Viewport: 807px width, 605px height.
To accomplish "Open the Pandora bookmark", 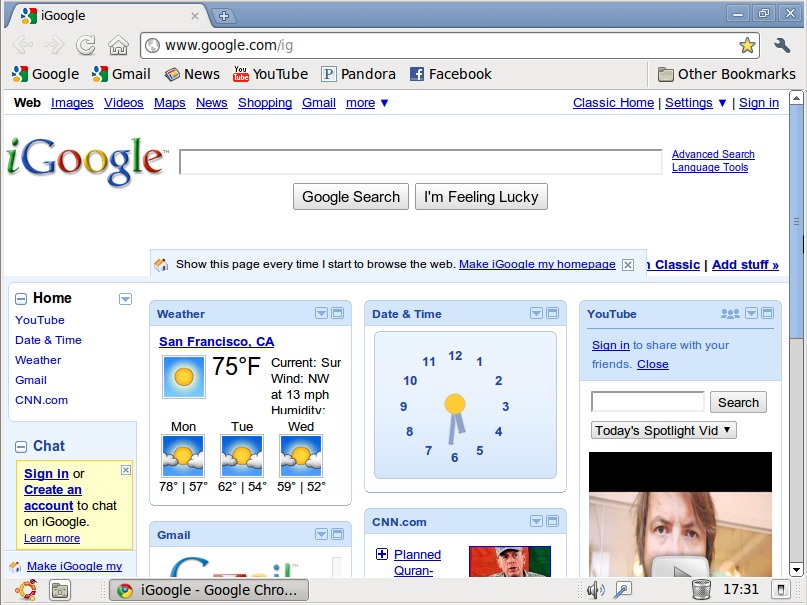I will [x=358, y=74].
